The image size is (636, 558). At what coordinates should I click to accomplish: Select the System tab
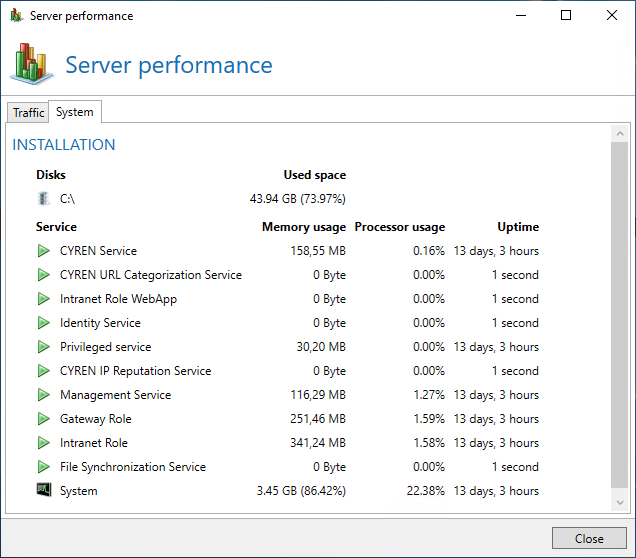[75, 112]
